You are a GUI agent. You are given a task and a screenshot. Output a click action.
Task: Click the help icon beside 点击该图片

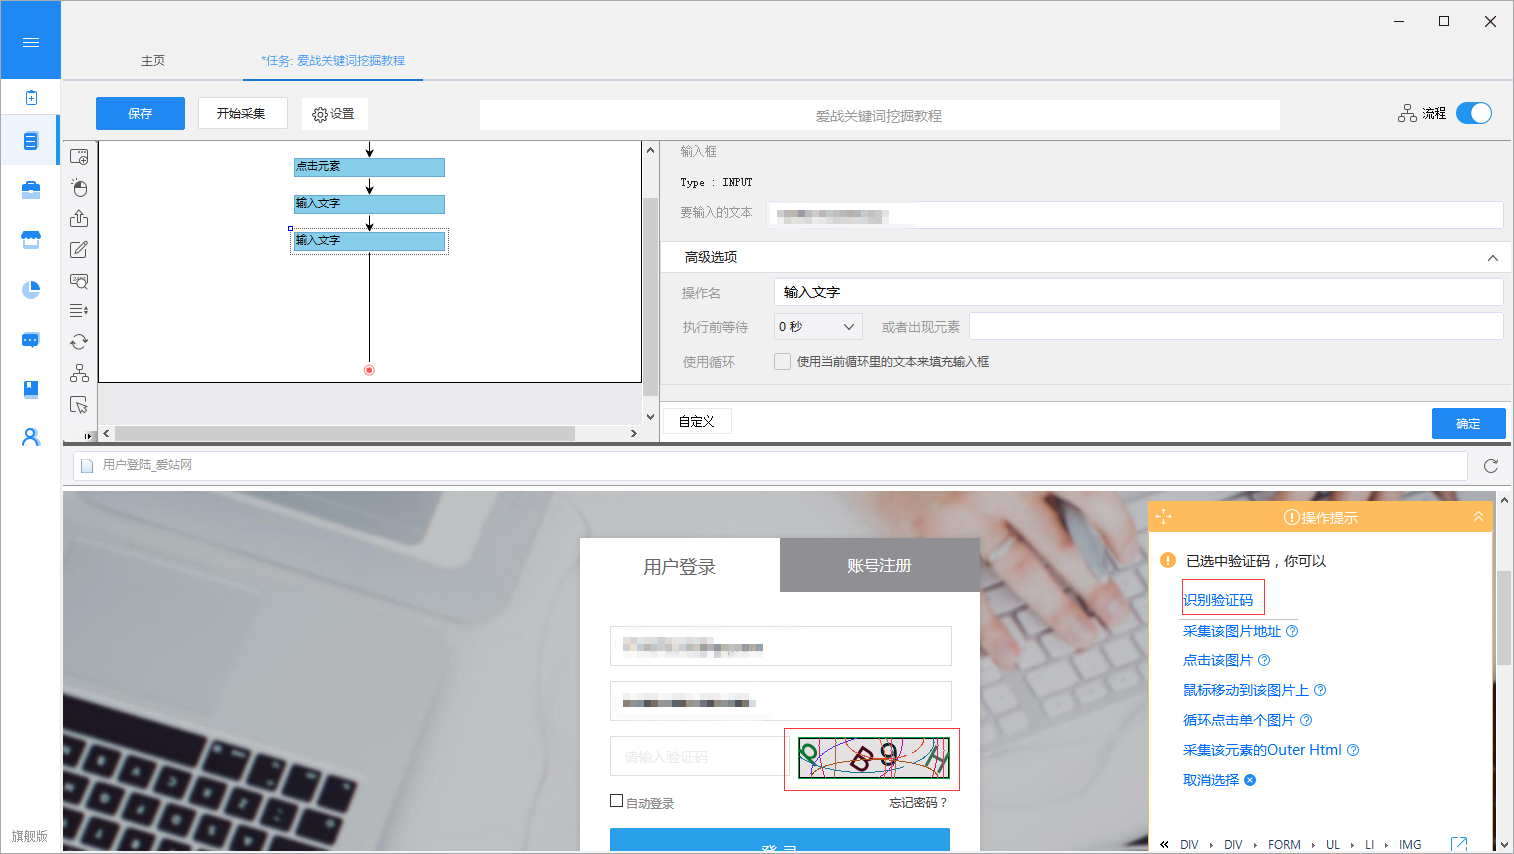pos(1264,660)
